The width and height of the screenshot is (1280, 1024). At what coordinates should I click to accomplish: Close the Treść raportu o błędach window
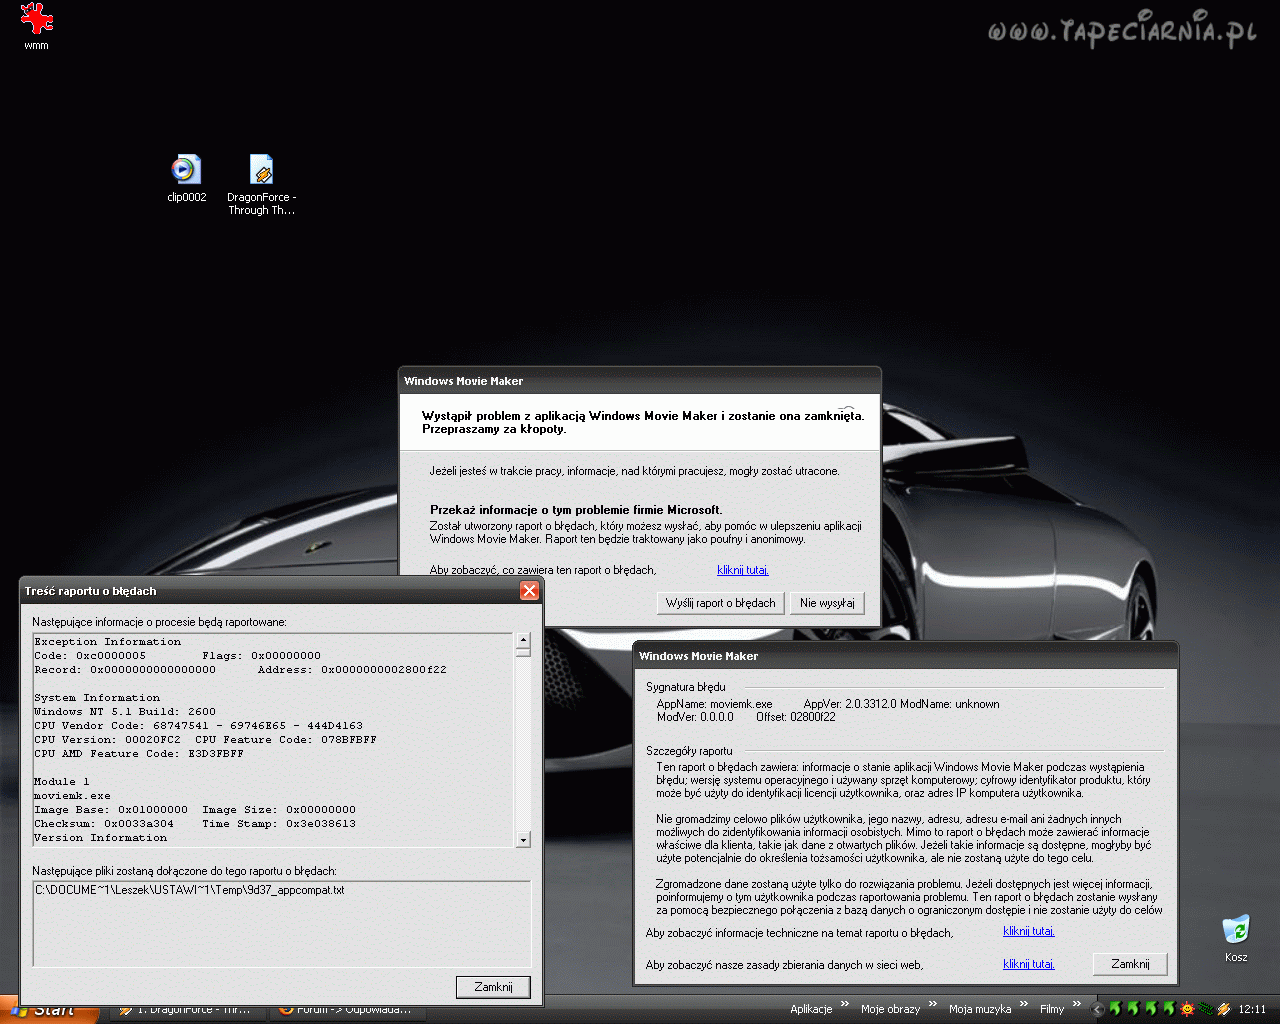(x=530, y=591)
